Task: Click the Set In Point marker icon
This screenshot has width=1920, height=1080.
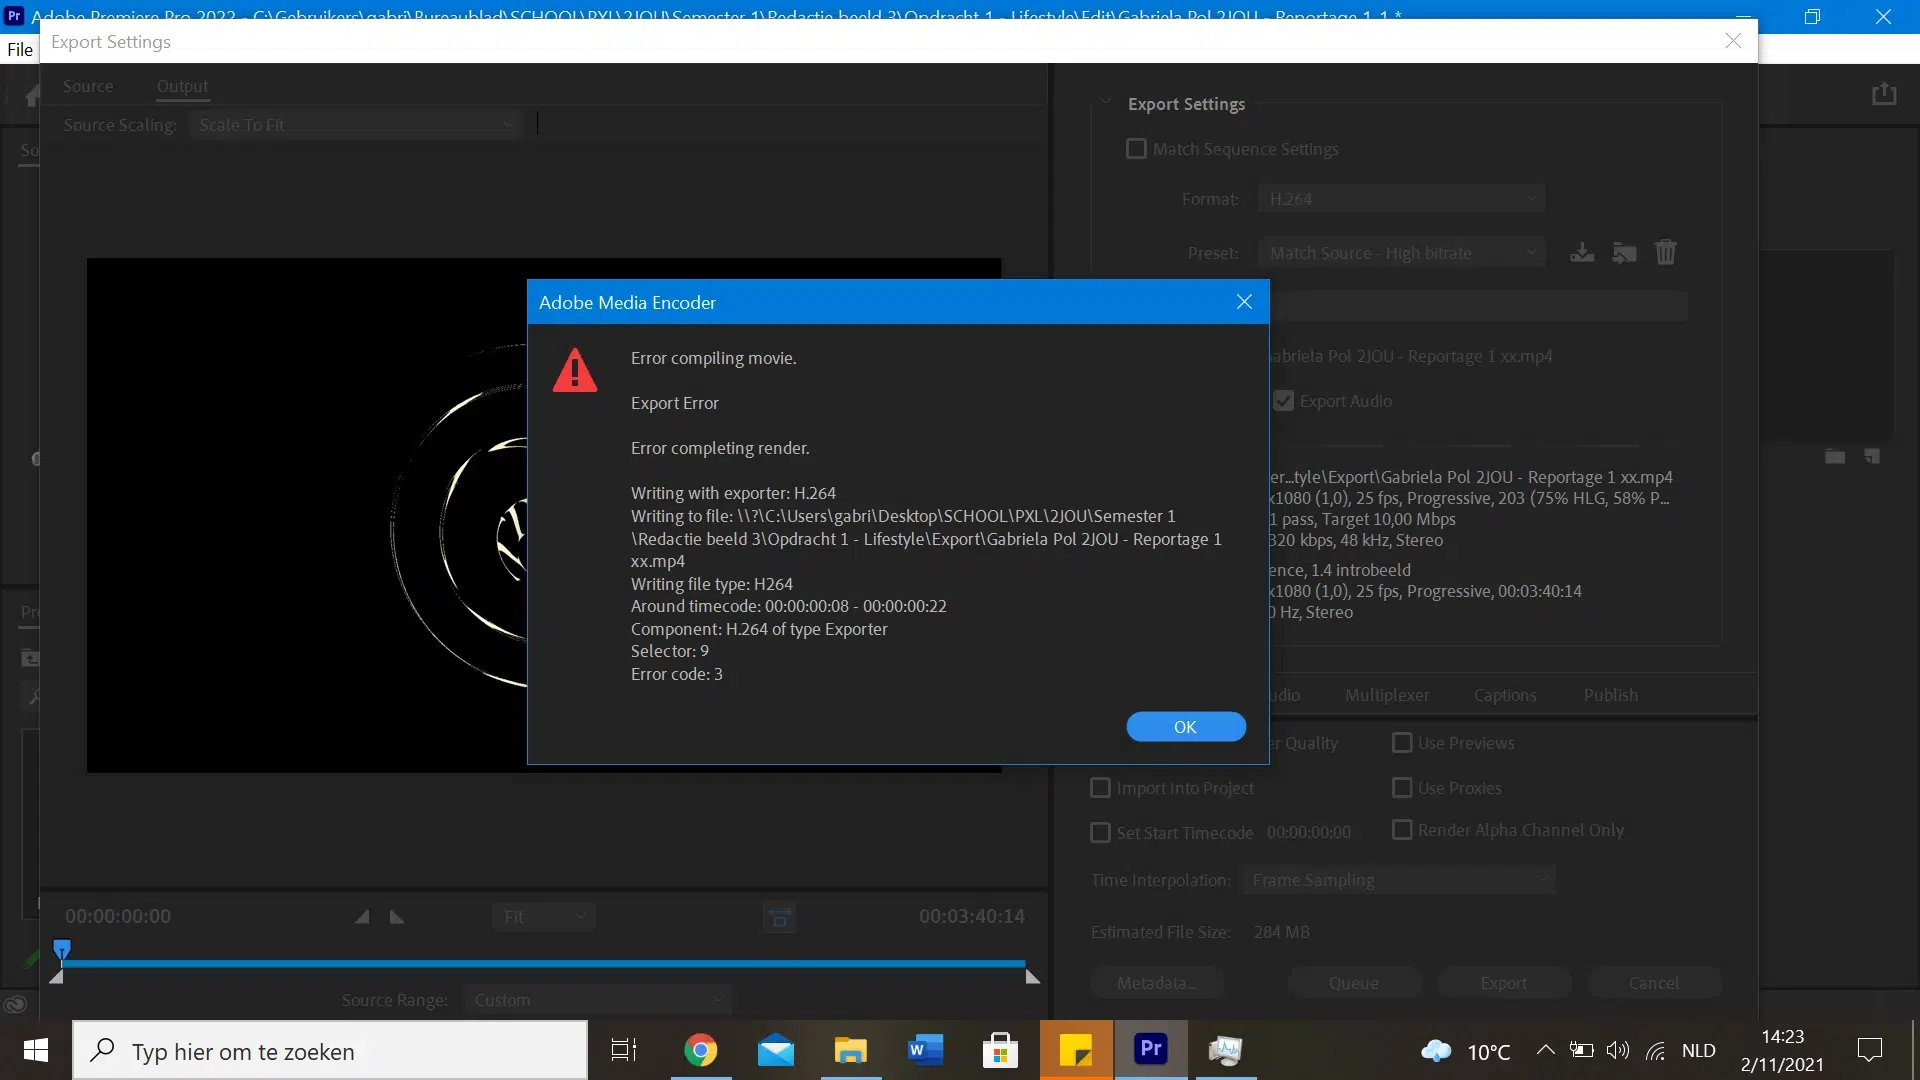Action: coord(362,917)
